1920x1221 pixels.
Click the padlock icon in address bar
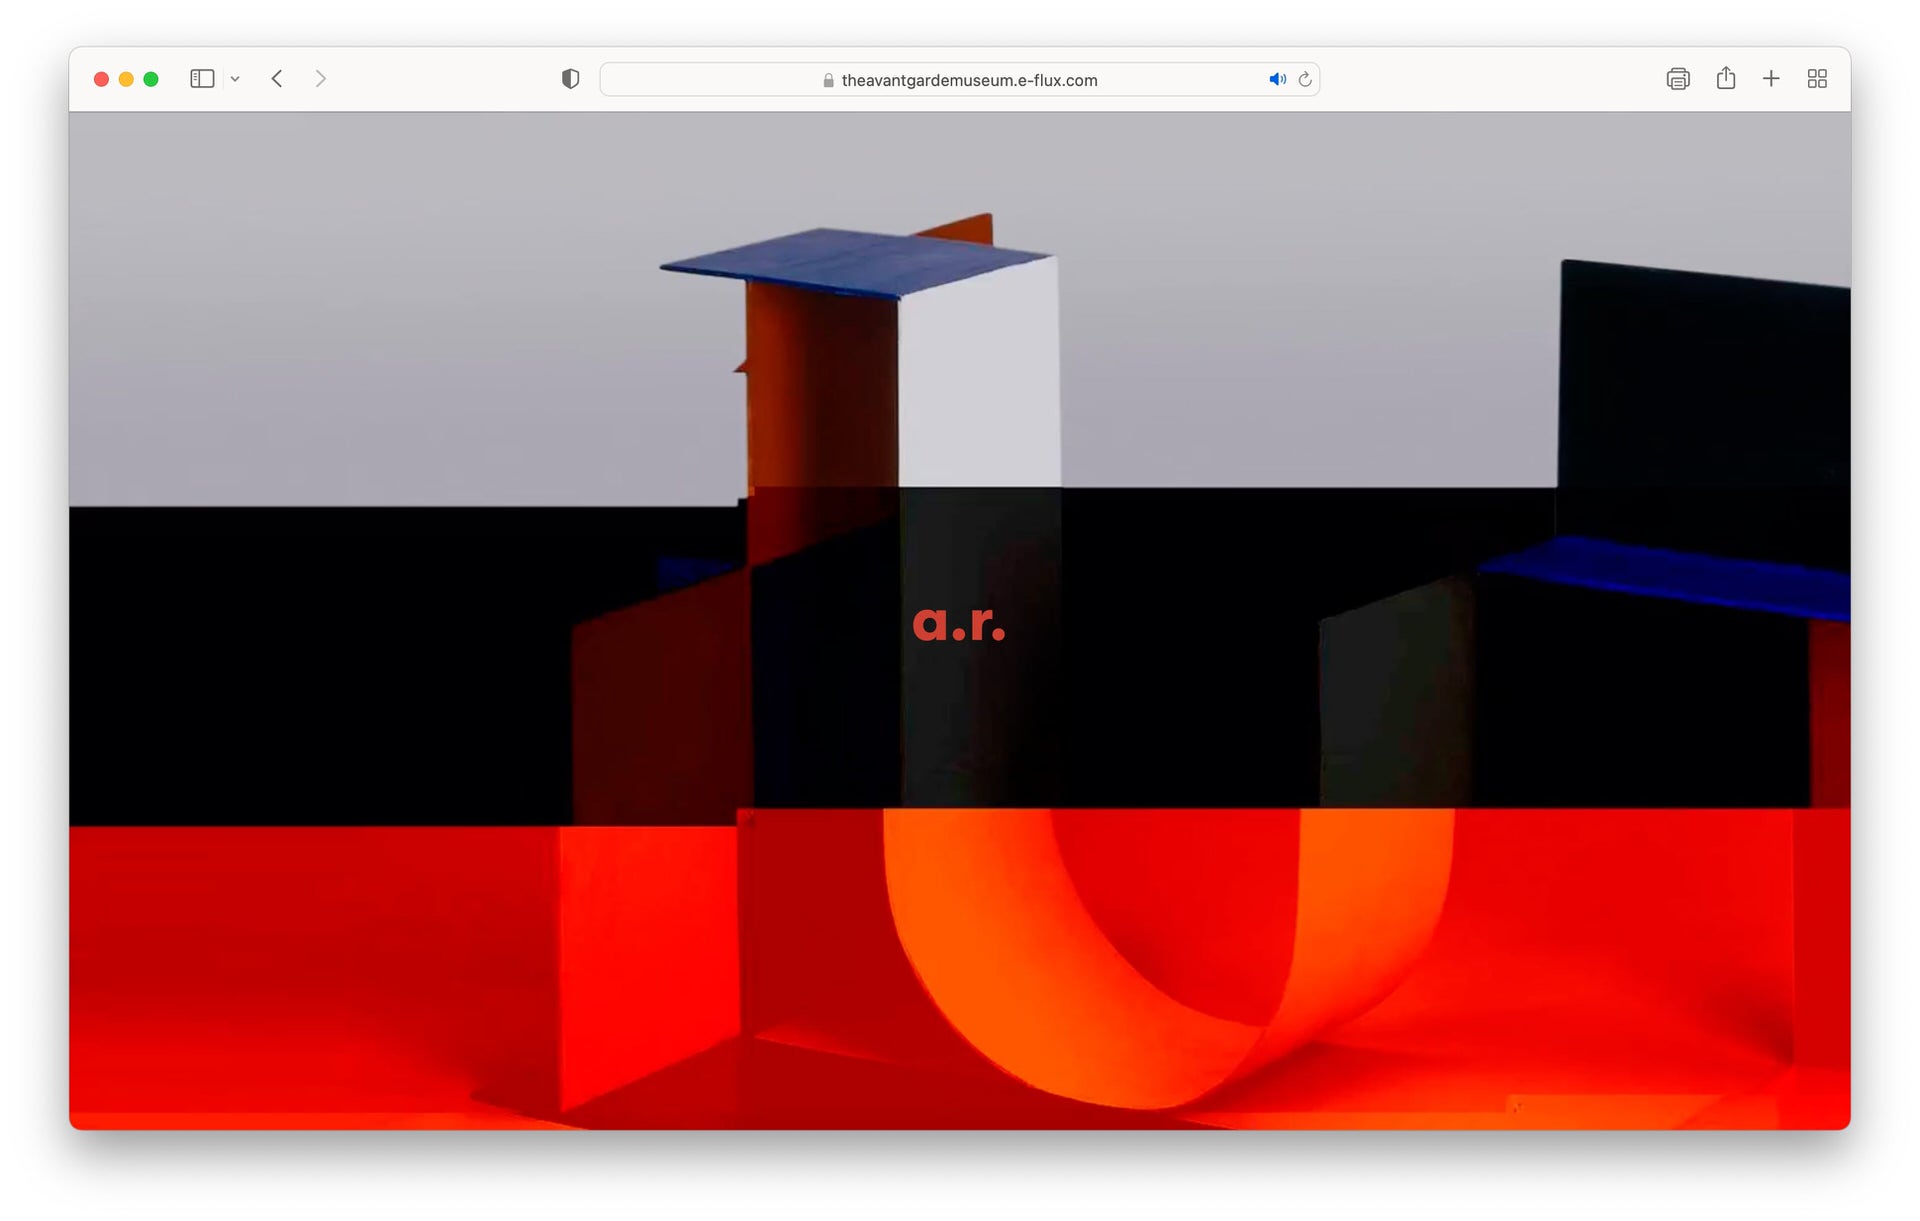(828, 80)
